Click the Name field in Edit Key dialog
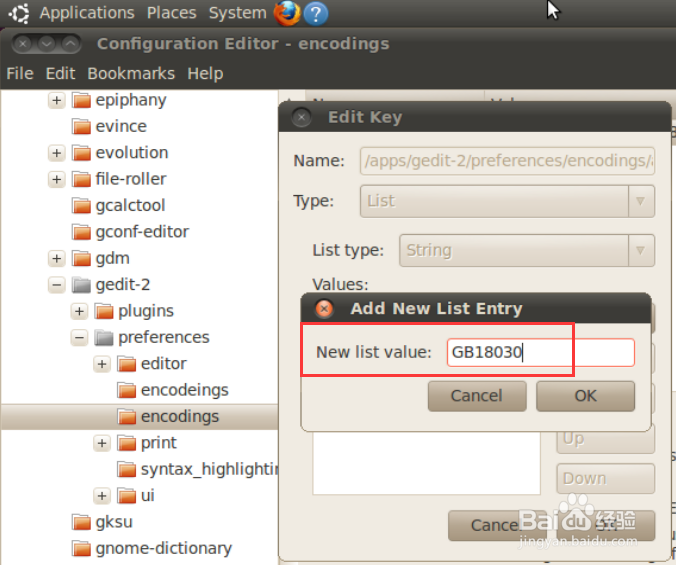 pos(507,161)
